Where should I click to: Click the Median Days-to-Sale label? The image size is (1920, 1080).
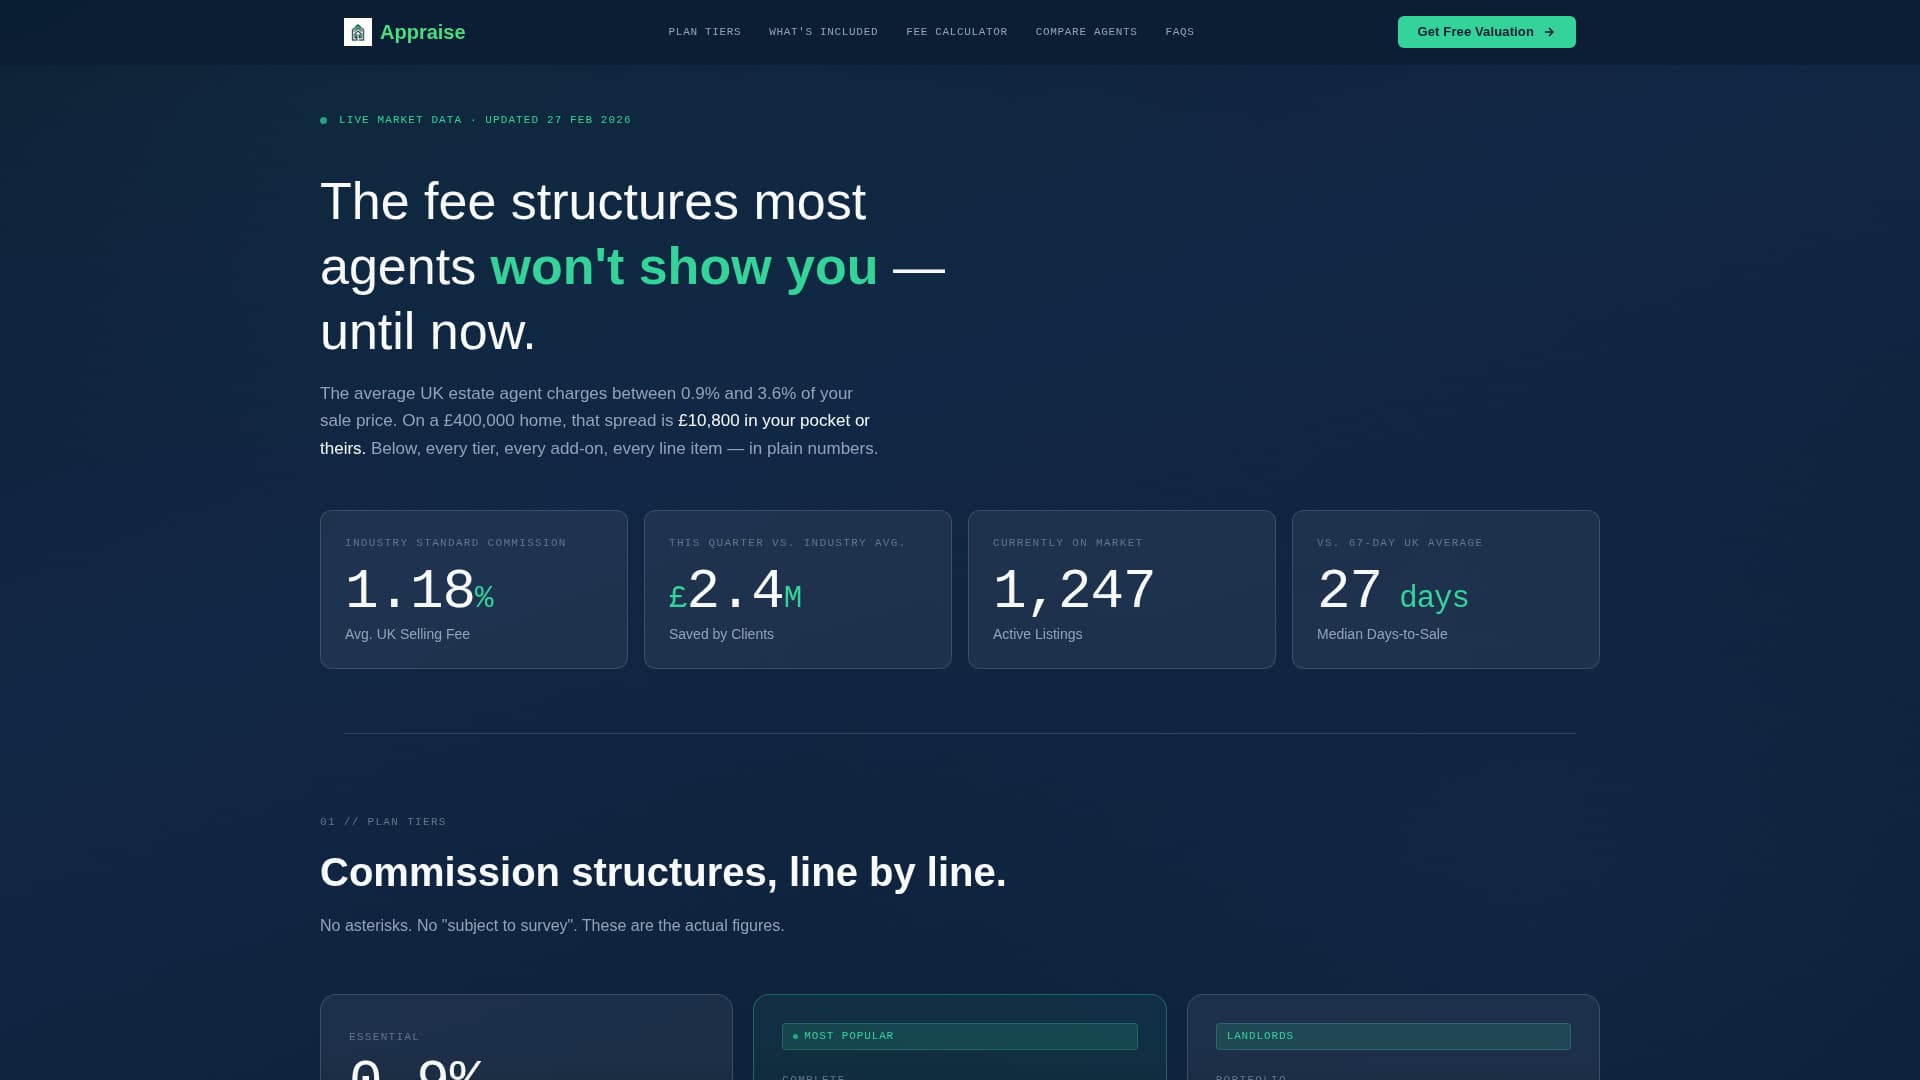[1382, 634]
